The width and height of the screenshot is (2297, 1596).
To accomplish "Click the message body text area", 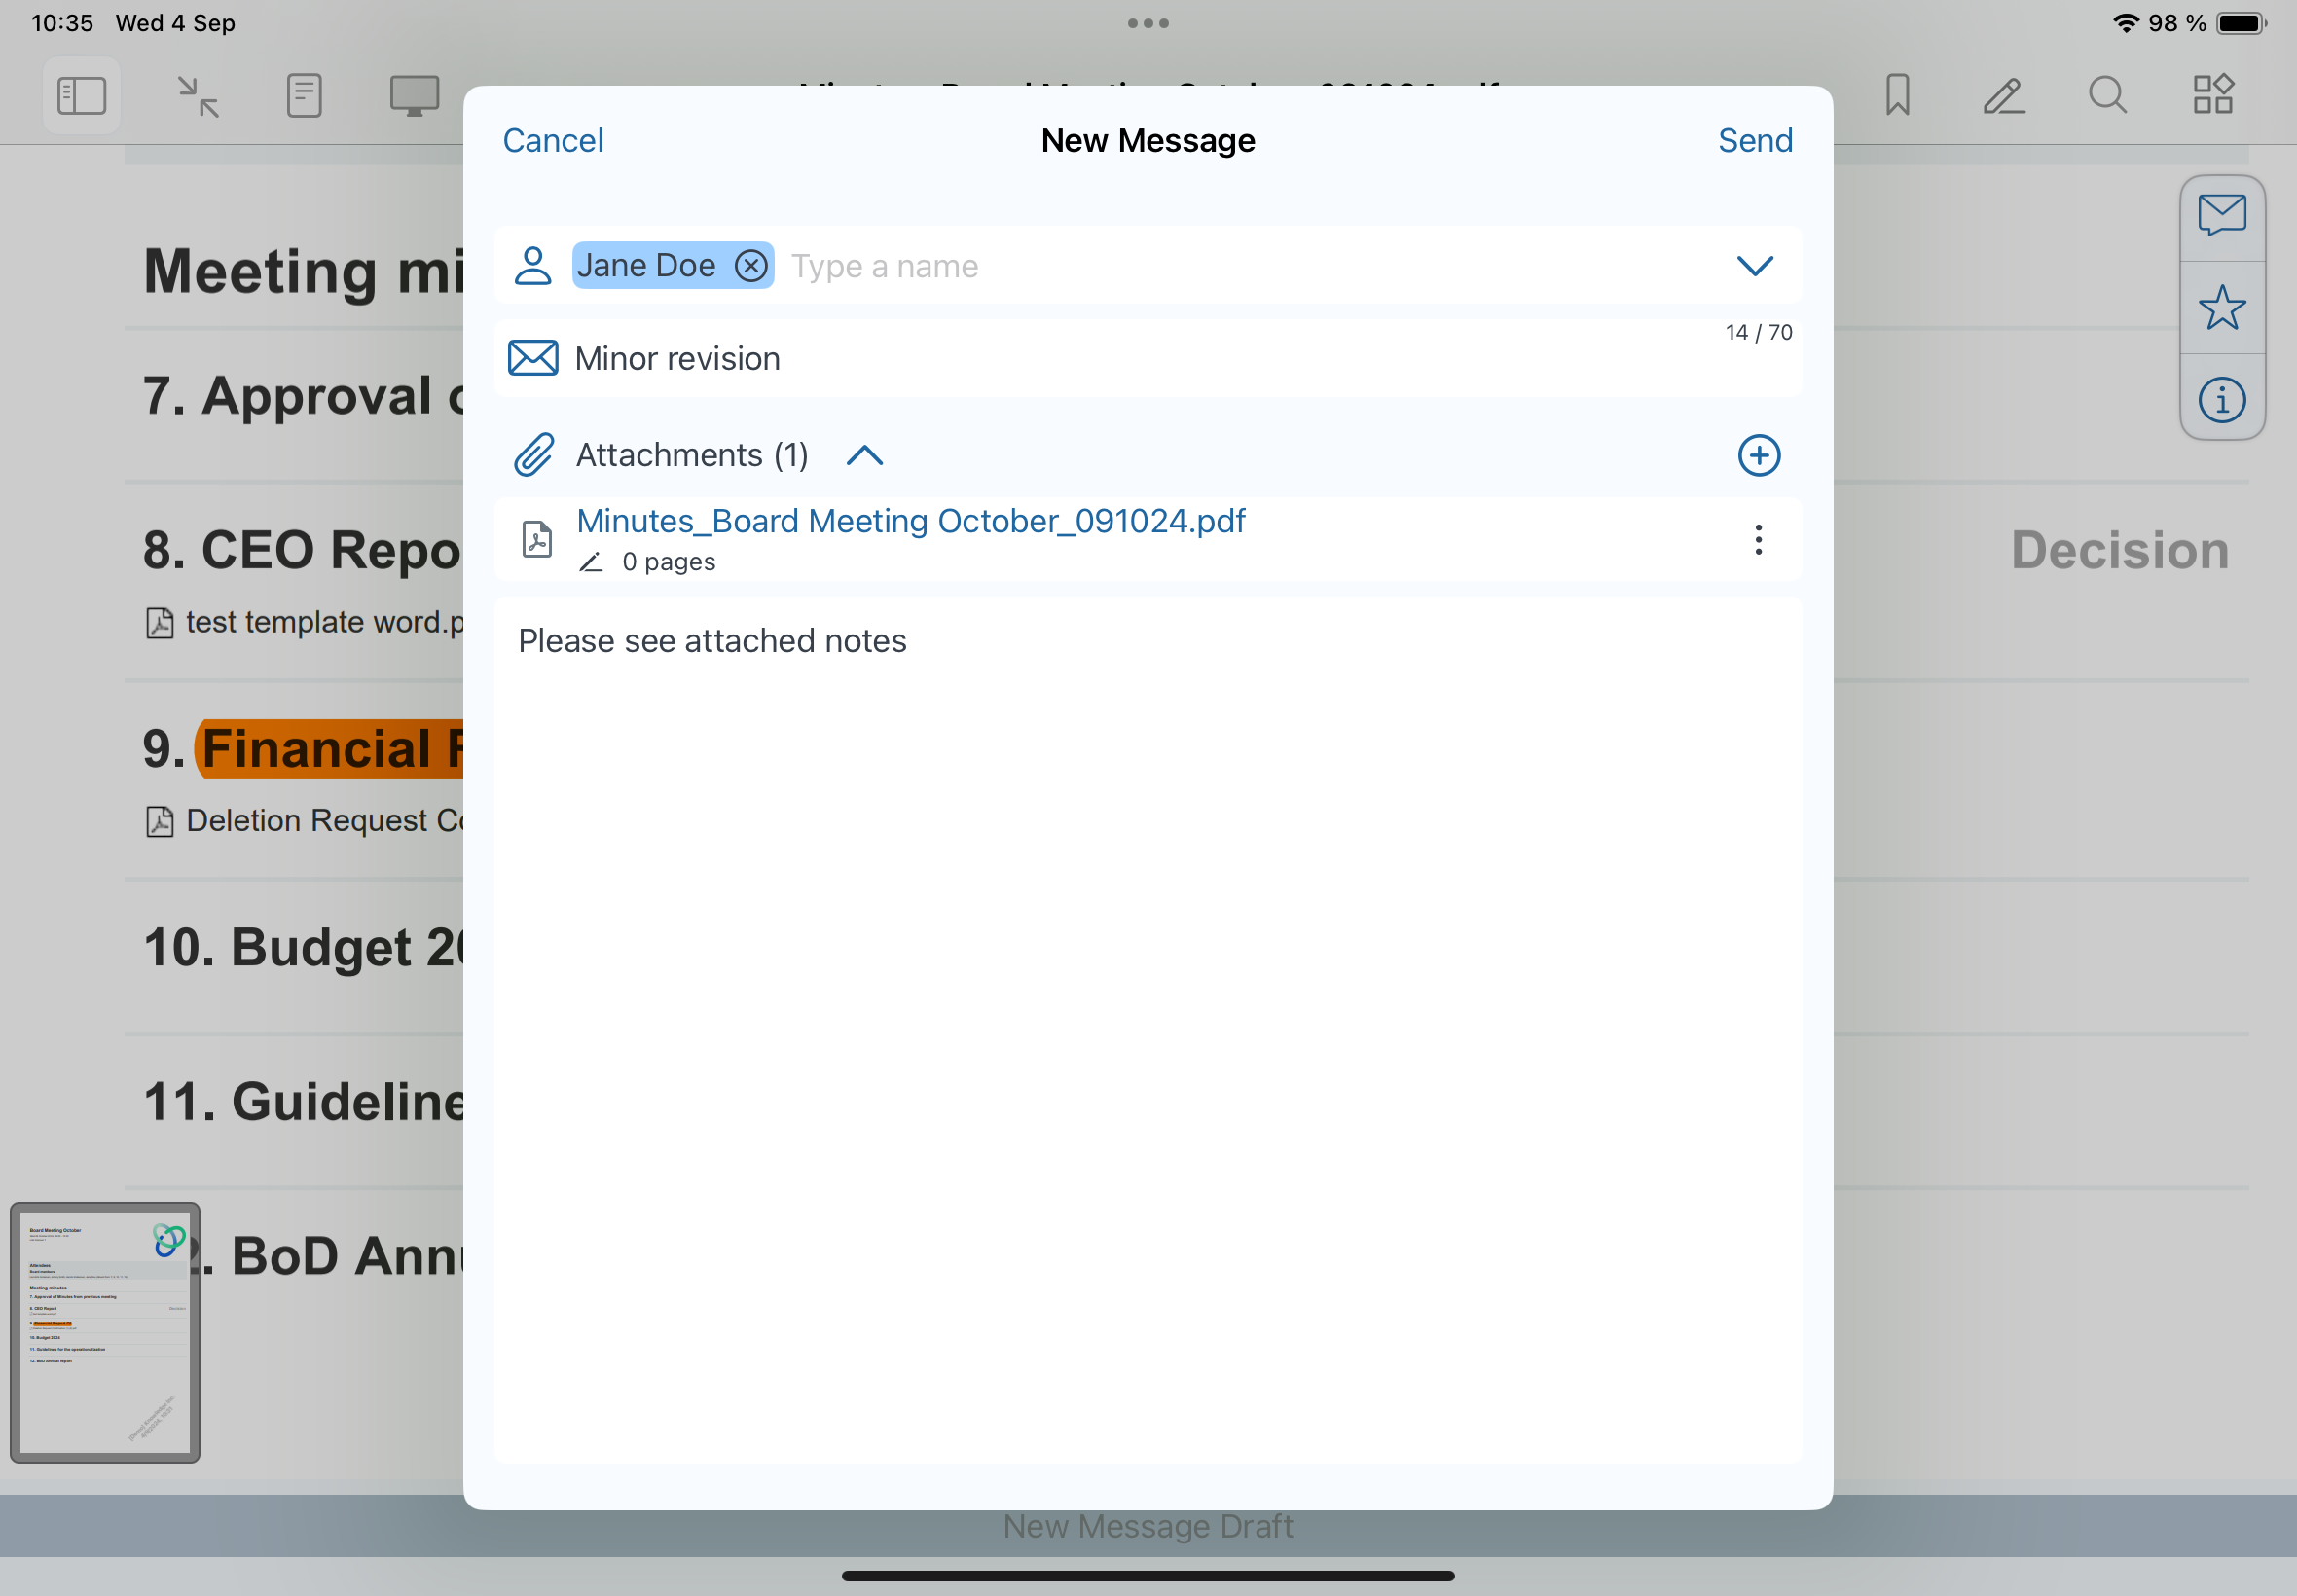I will point(1147,1030).
